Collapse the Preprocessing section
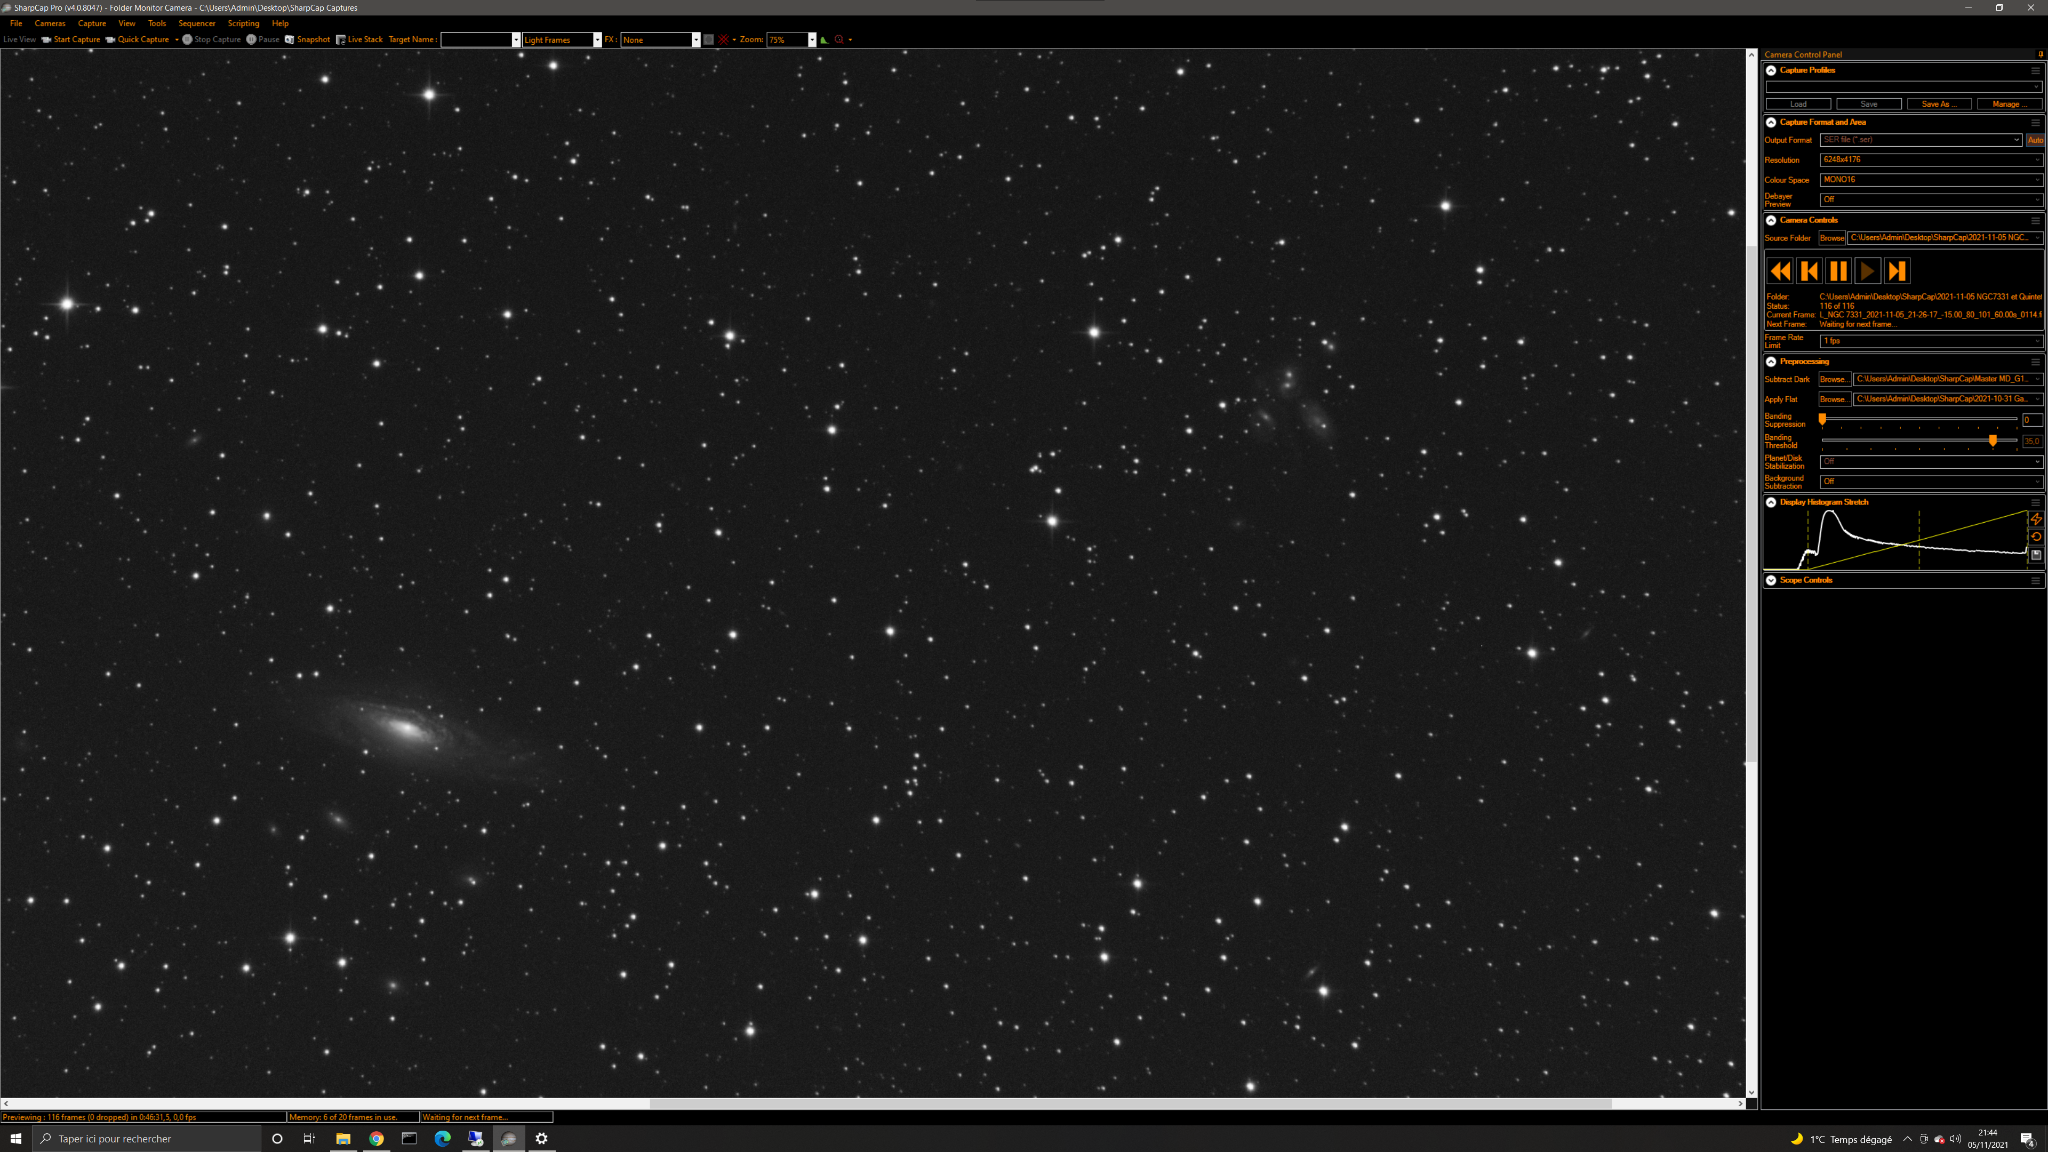This screenshot has width=2048, height=1152. click(x=1771, y=362)
